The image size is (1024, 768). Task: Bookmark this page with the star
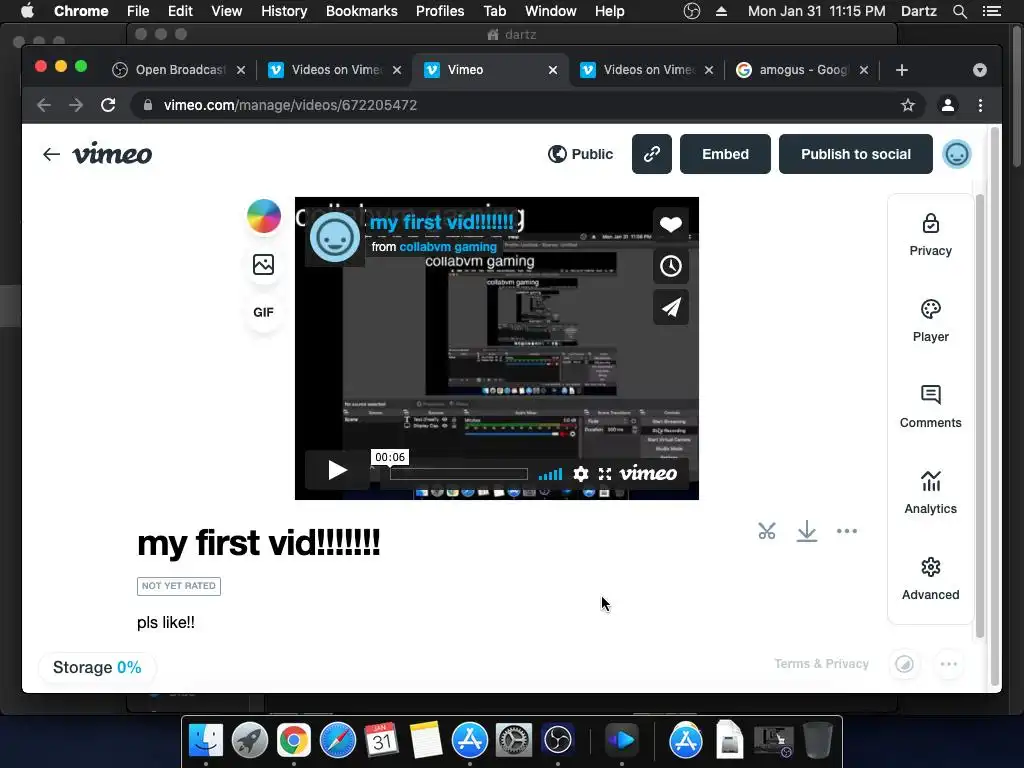coord(907,105)
